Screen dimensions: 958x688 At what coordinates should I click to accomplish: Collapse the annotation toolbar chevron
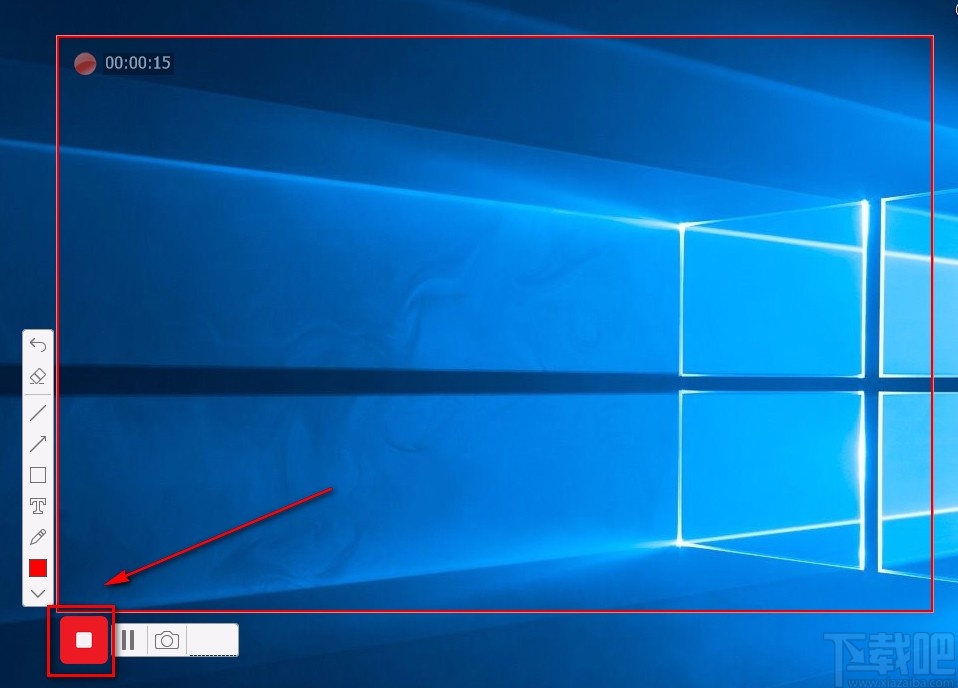[38, 593]
